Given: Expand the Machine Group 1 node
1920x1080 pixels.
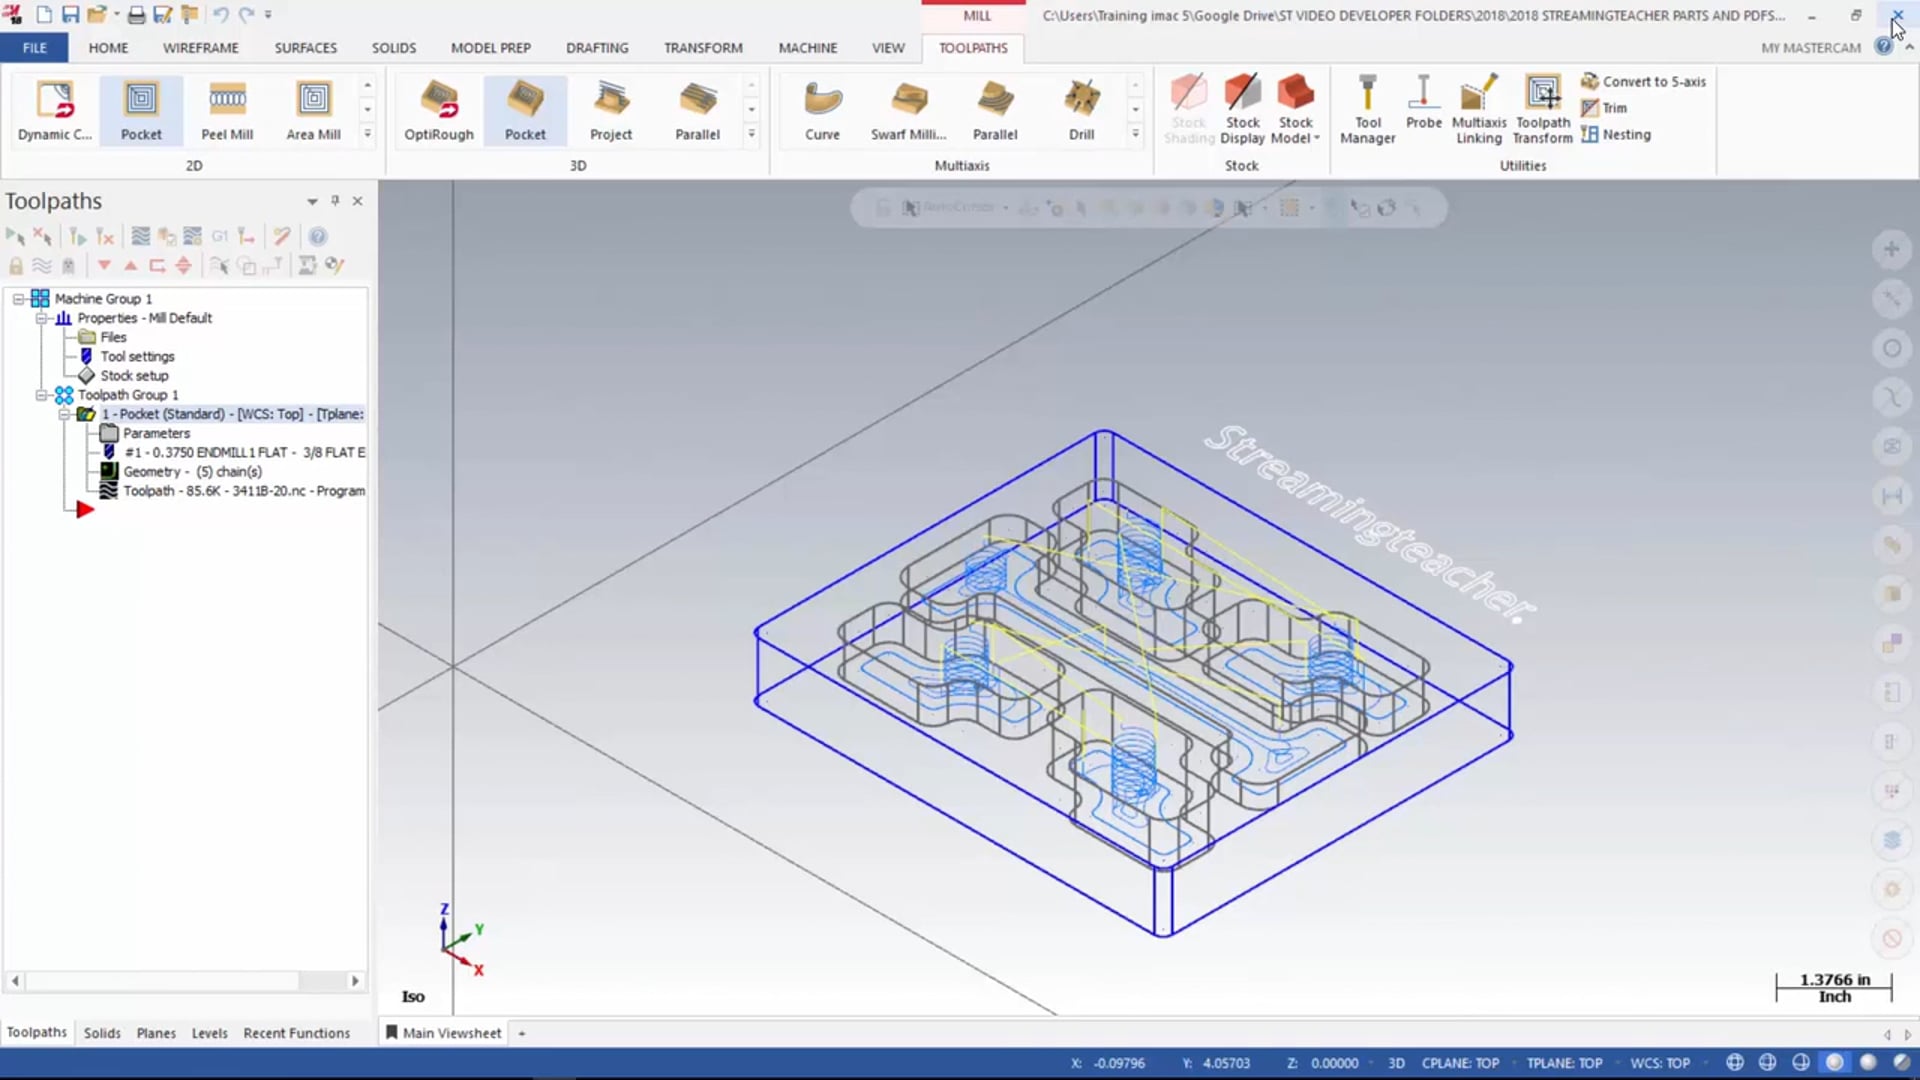Looking at the screenshot, I should [x=18, y=298].
